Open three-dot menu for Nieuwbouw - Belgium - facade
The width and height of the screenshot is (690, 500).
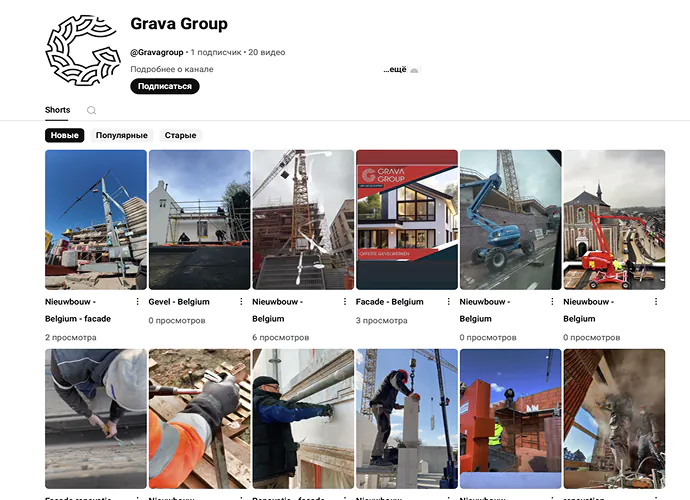point(137,301)
